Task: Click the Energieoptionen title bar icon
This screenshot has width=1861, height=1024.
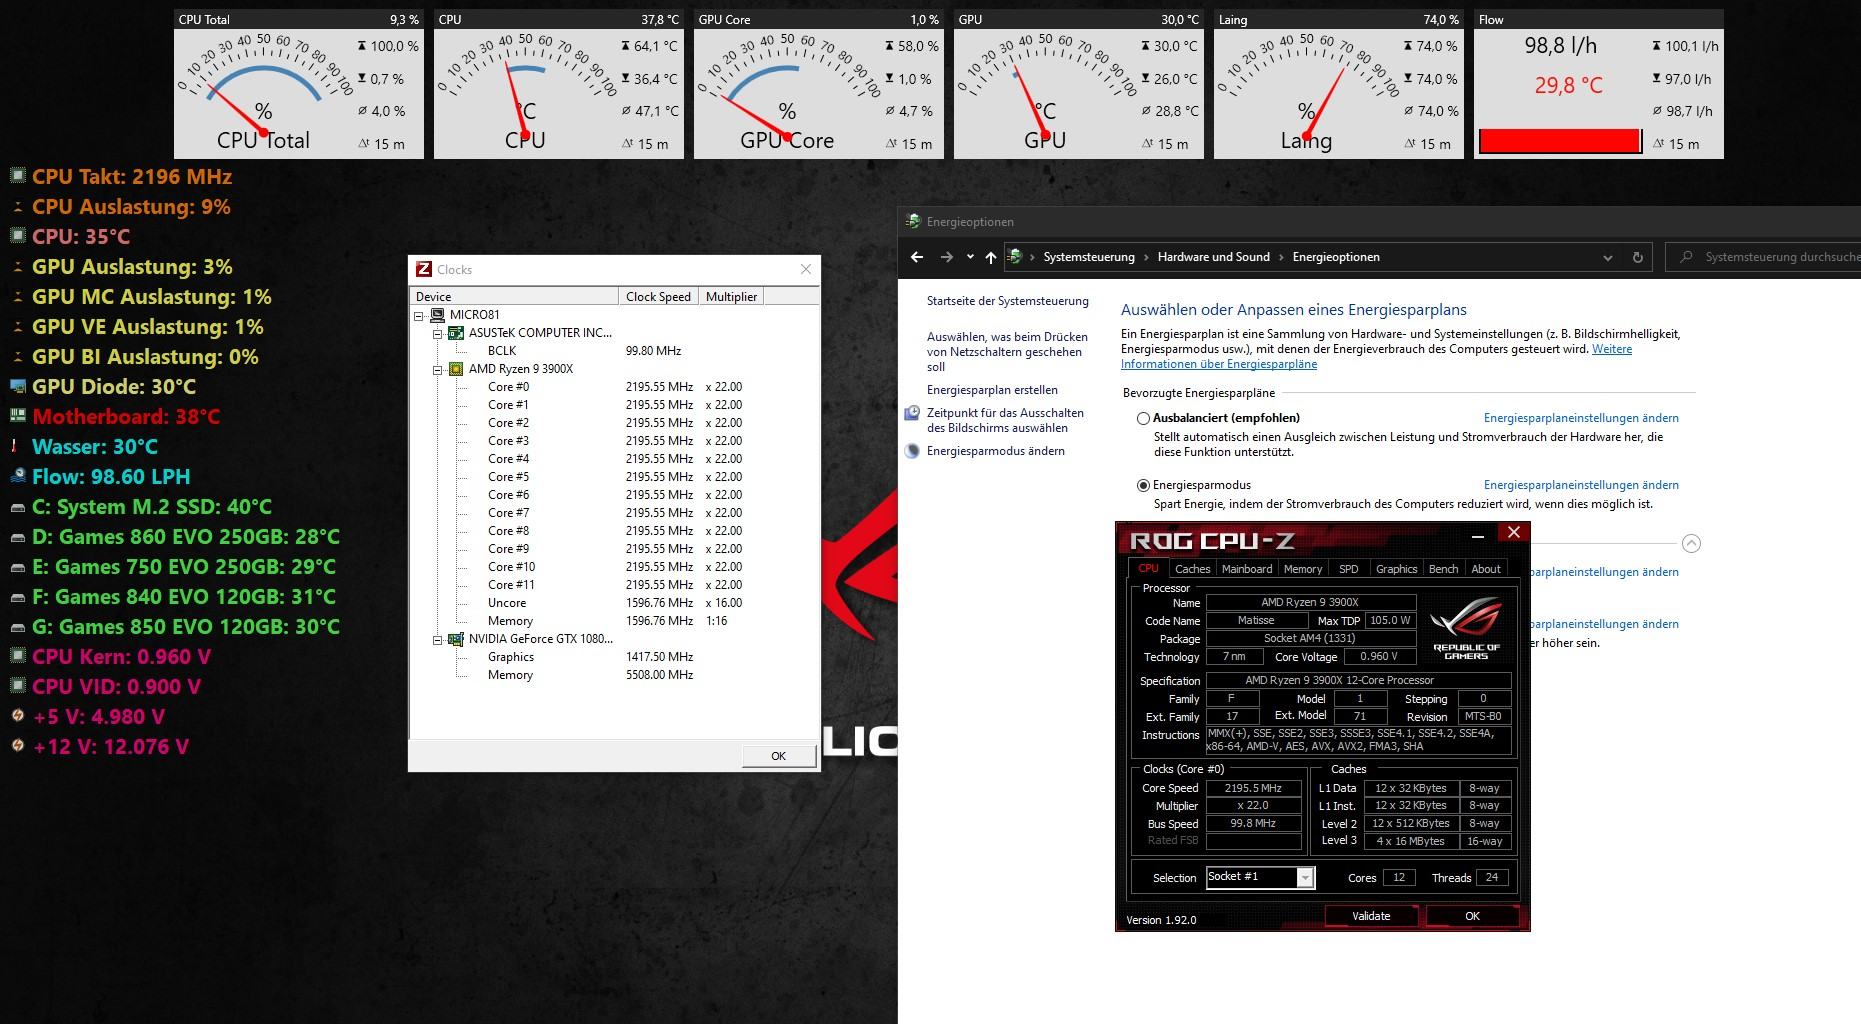Action: coord(912,221)
